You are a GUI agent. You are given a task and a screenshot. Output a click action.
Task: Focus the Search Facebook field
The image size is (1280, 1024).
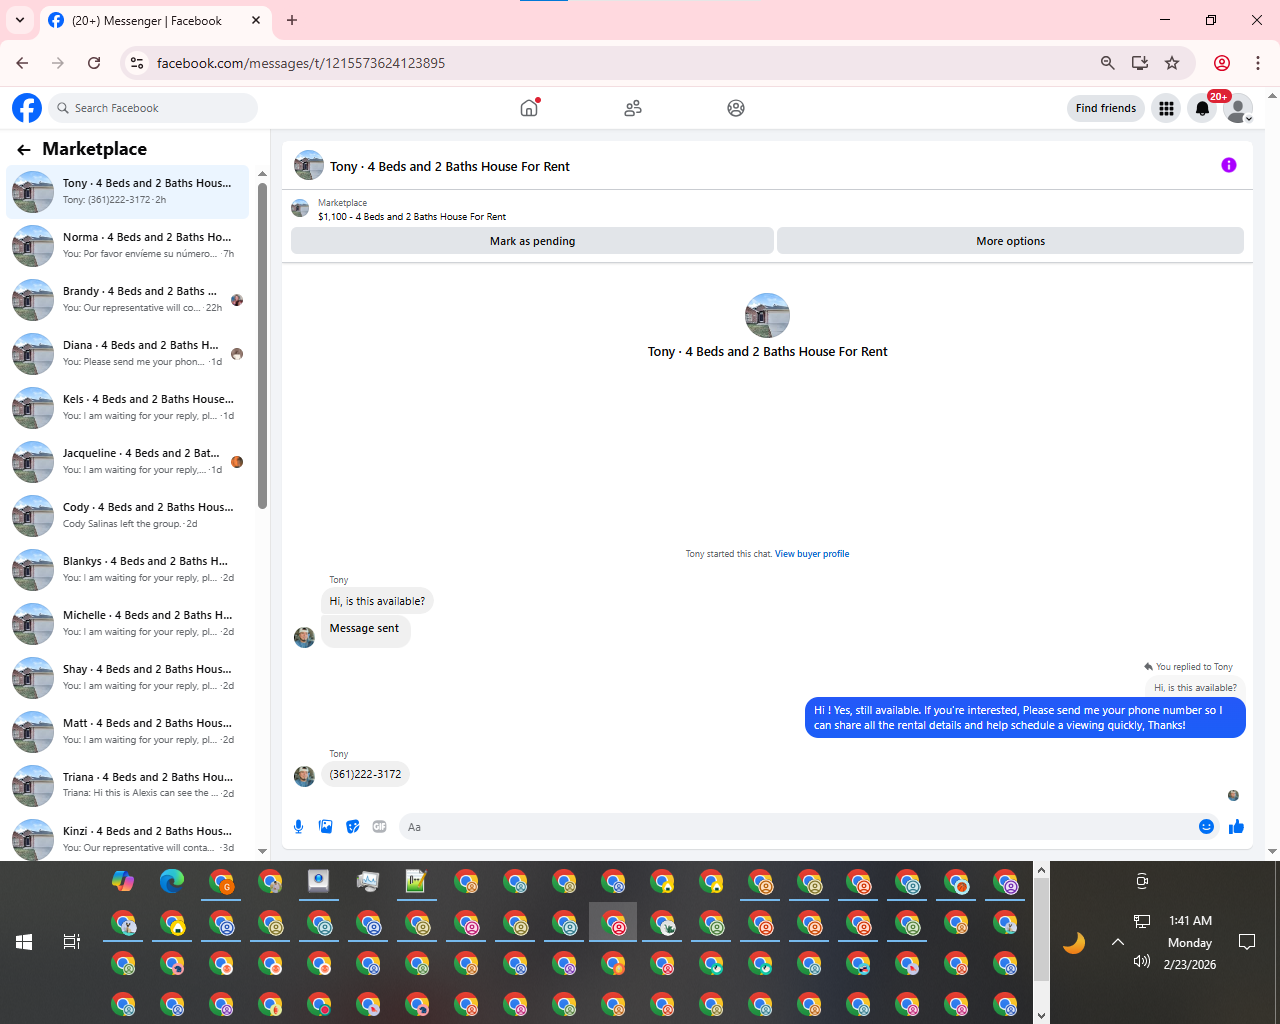153,108
